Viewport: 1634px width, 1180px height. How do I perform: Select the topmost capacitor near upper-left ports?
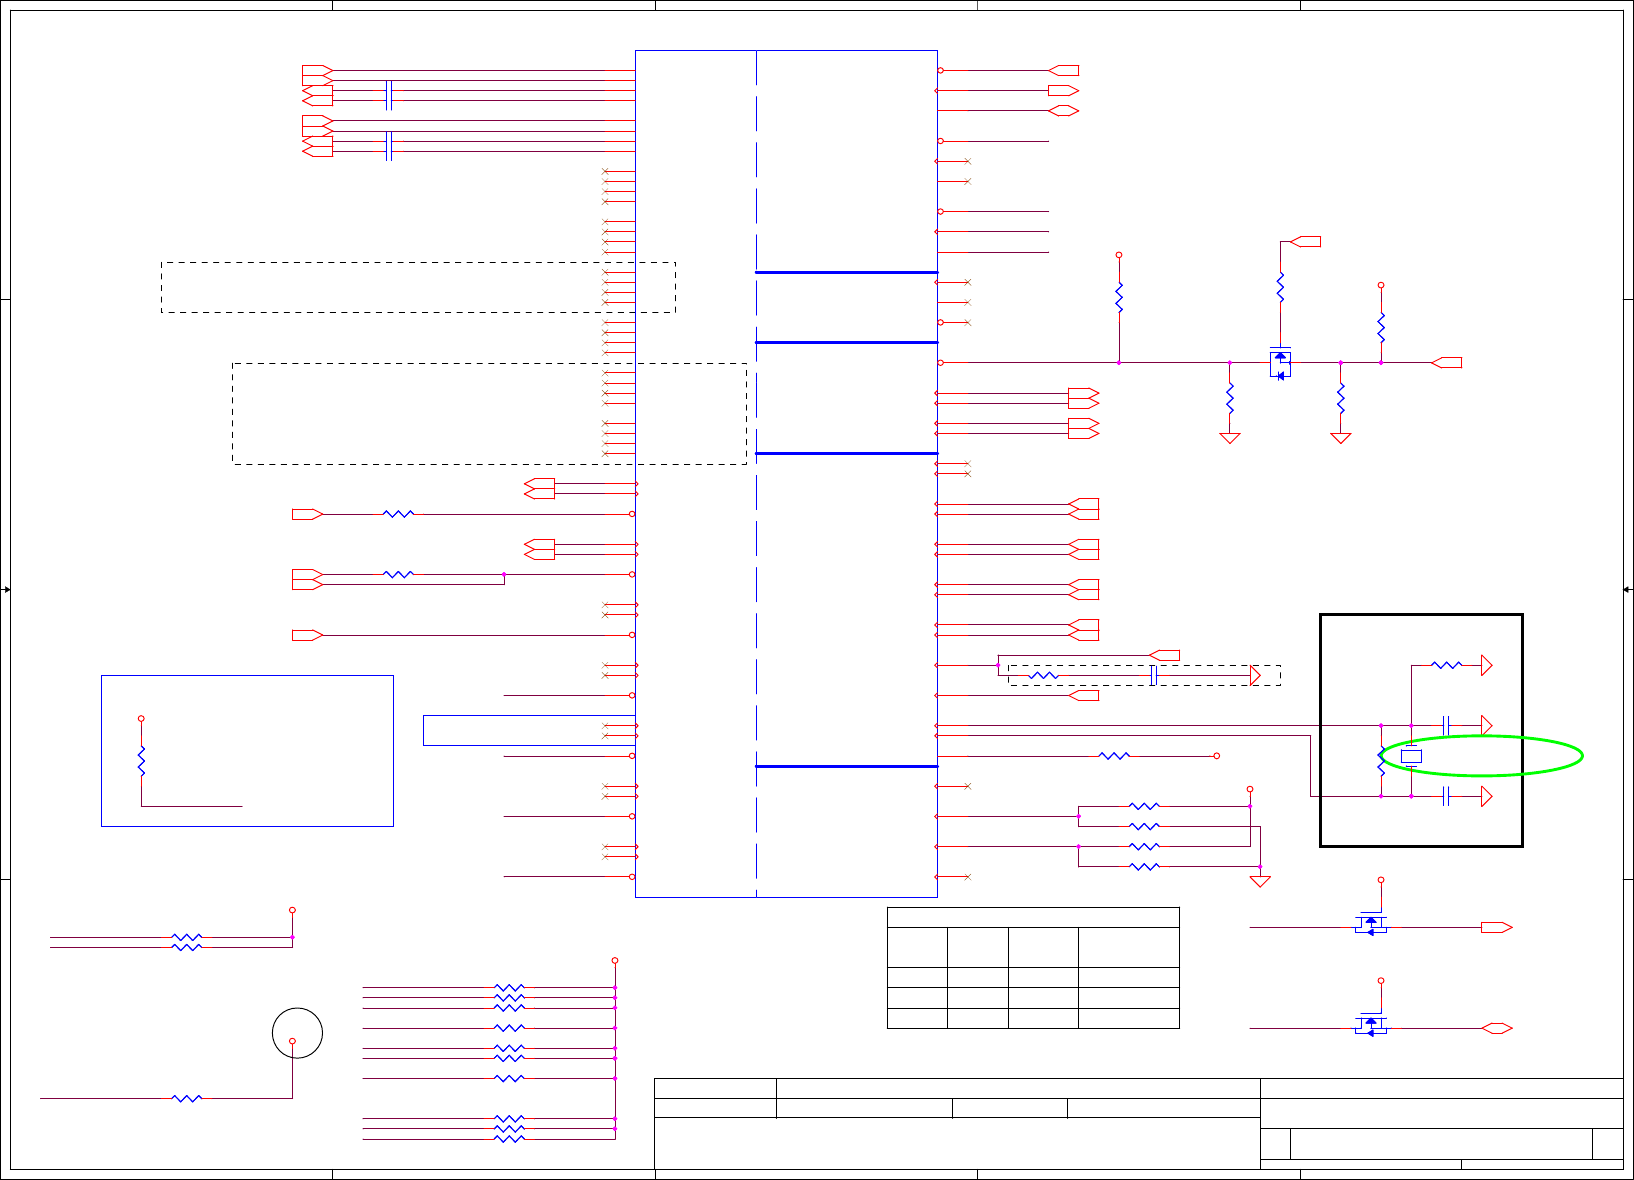(388, 95)
